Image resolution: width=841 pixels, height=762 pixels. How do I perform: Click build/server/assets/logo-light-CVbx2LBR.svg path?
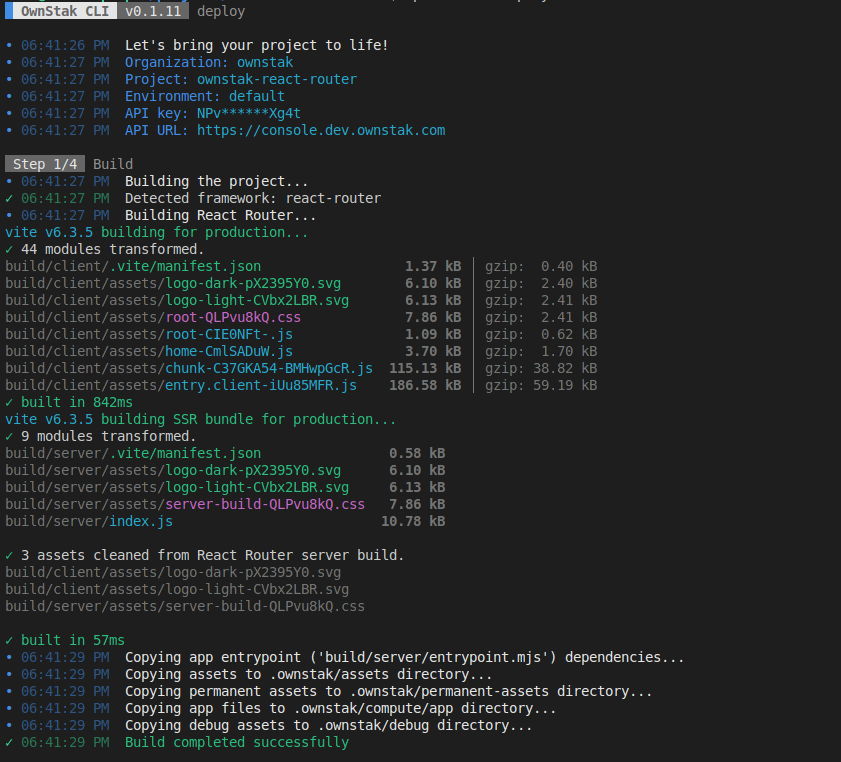click(x=177, y=487)
